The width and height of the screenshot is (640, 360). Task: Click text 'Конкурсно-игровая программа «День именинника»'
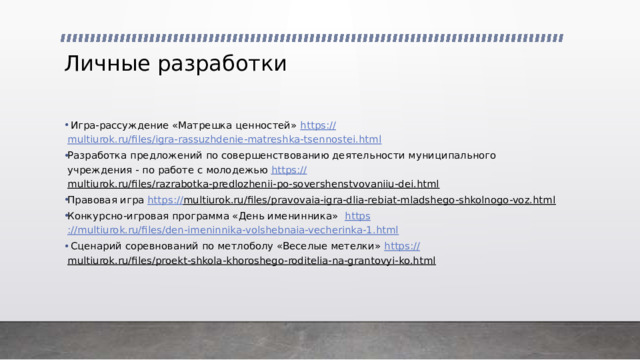[x=203, y=216]
